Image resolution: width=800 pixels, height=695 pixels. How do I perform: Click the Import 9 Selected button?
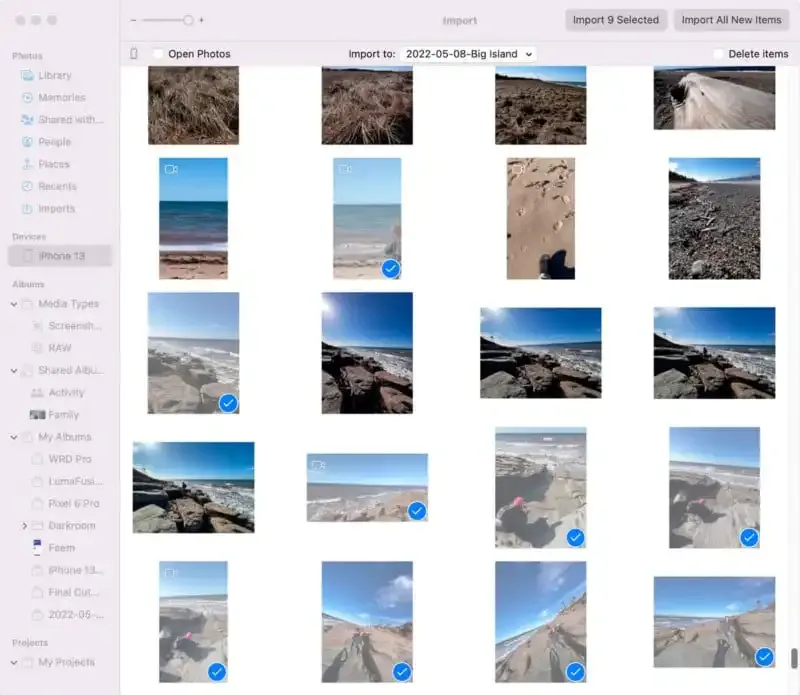pyautogui.click(x=616, y=19)
